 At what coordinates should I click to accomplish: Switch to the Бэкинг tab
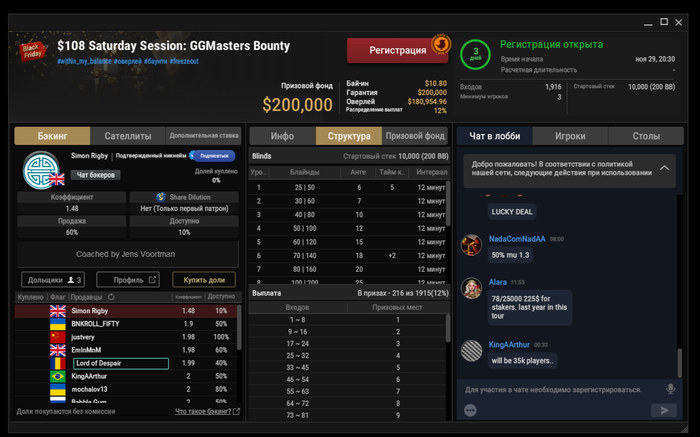[52, 136]
